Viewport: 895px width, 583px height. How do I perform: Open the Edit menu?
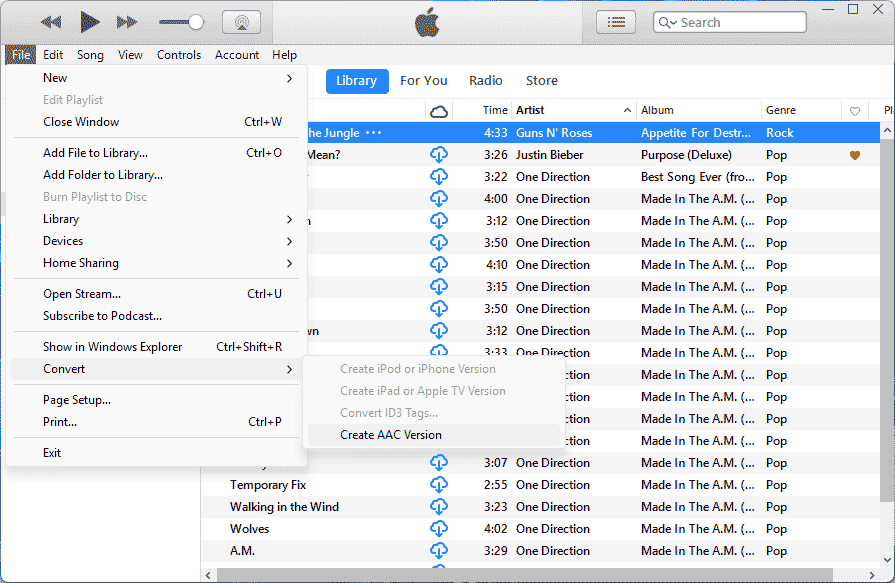(x=53, y=55)
